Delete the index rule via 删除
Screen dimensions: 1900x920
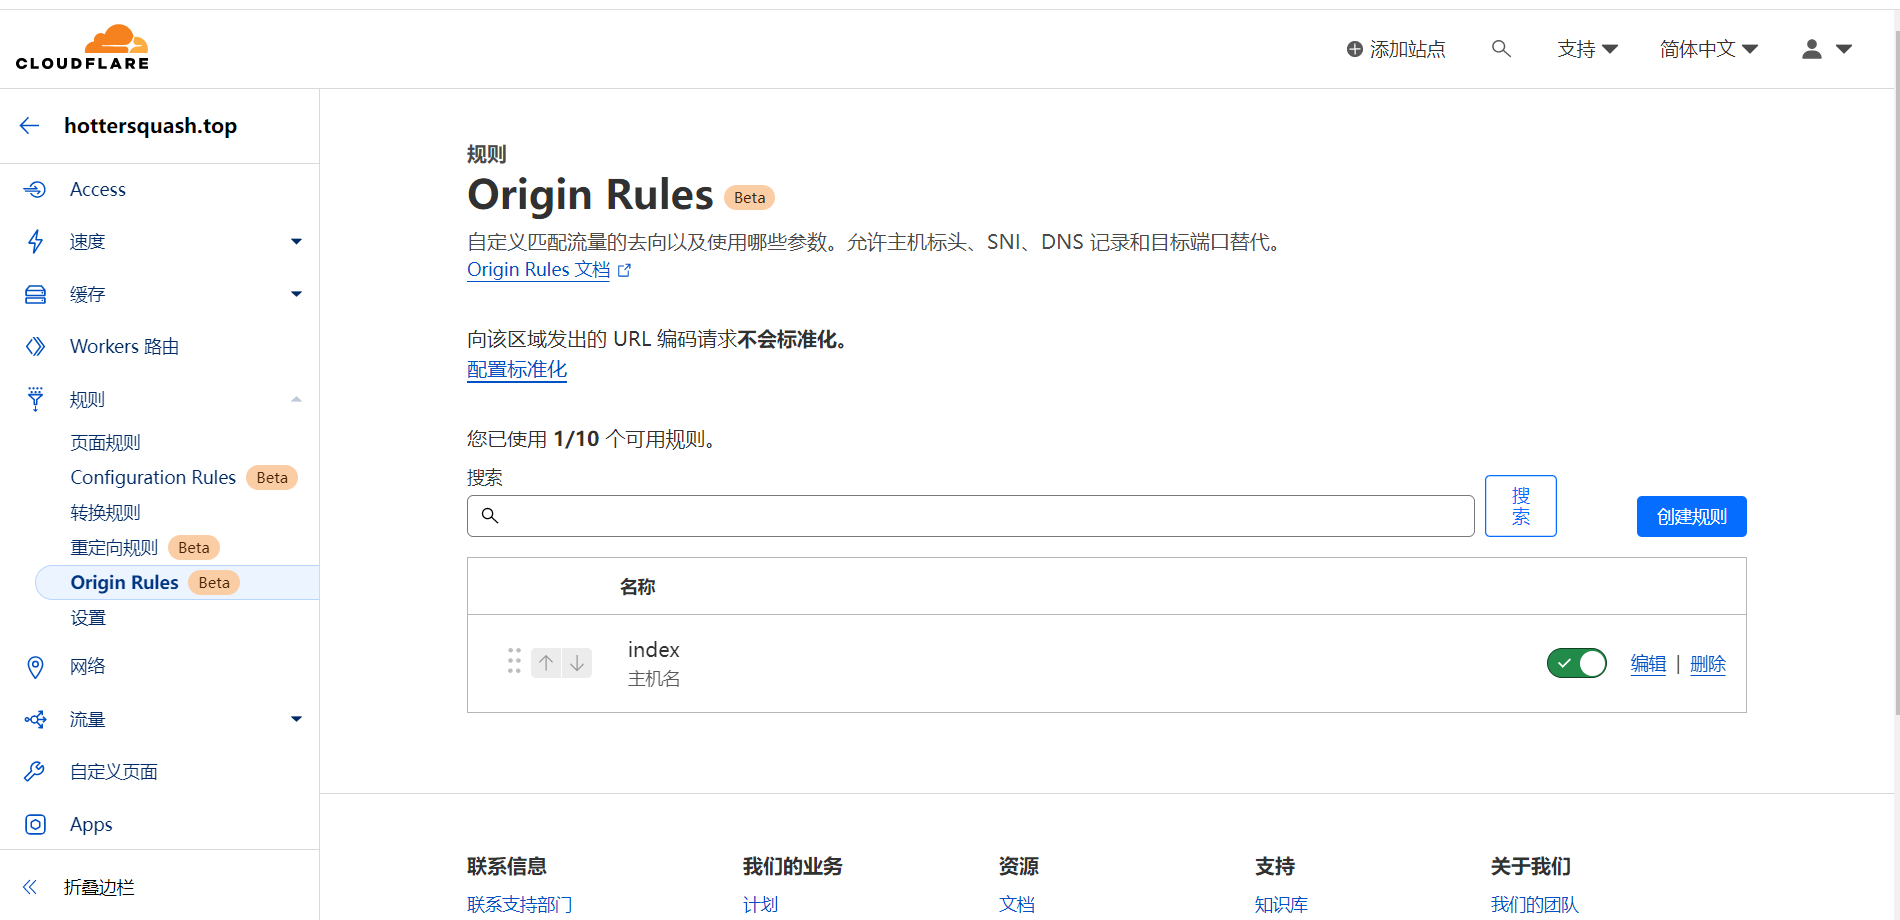click(1708, 663)
